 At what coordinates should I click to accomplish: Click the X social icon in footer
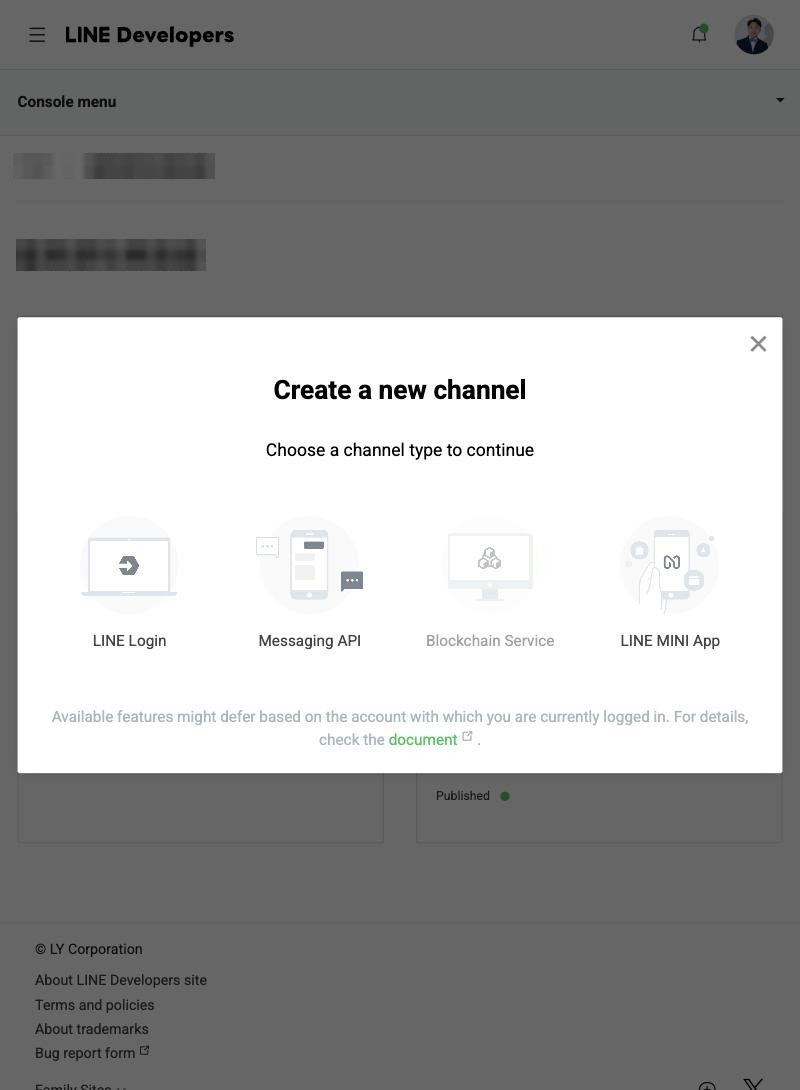753,1084
